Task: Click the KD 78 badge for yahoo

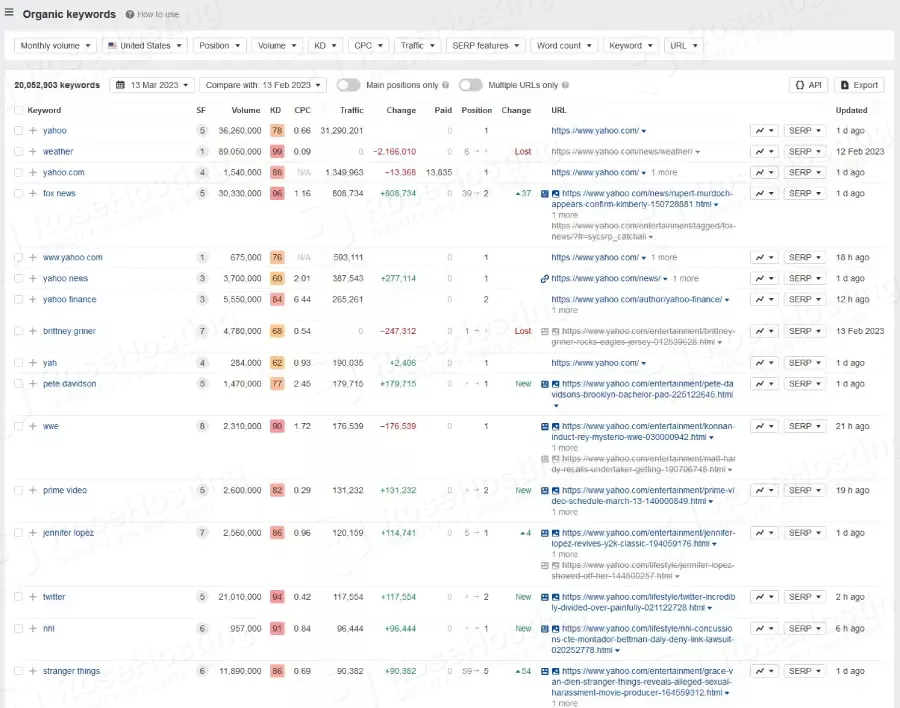Action: (277, 130)
